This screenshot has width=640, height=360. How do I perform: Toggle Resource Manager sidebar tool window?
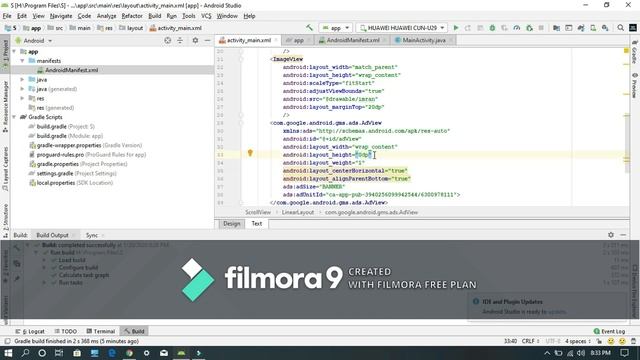point(5,106)
